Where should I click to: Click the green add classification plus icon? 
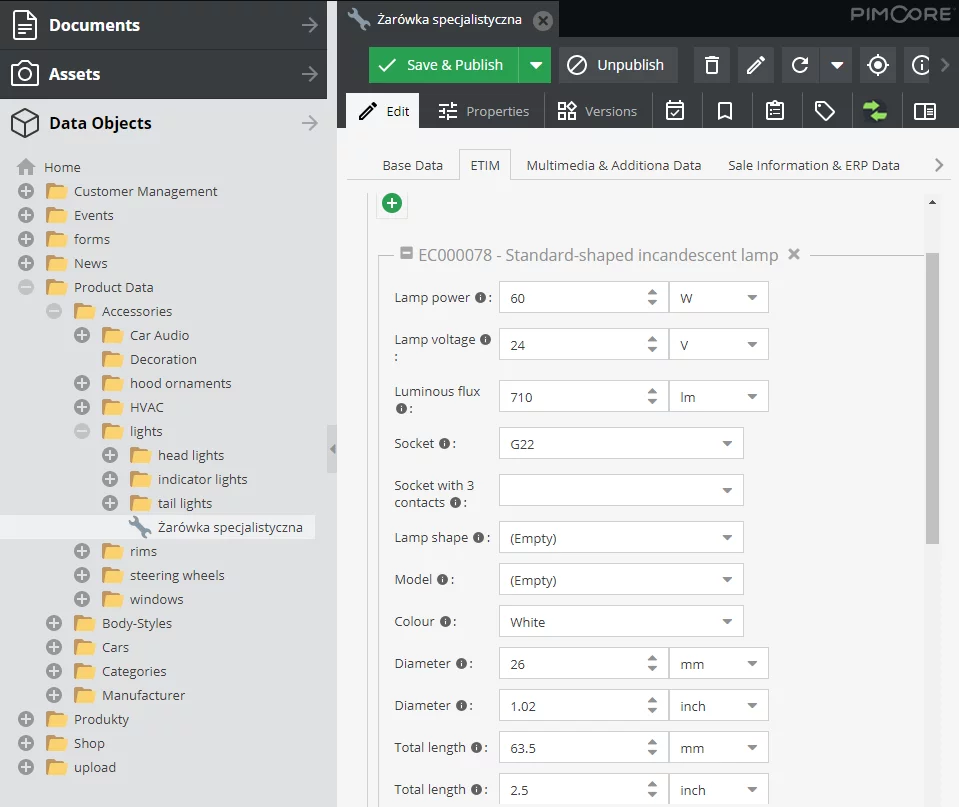point(392,204)
